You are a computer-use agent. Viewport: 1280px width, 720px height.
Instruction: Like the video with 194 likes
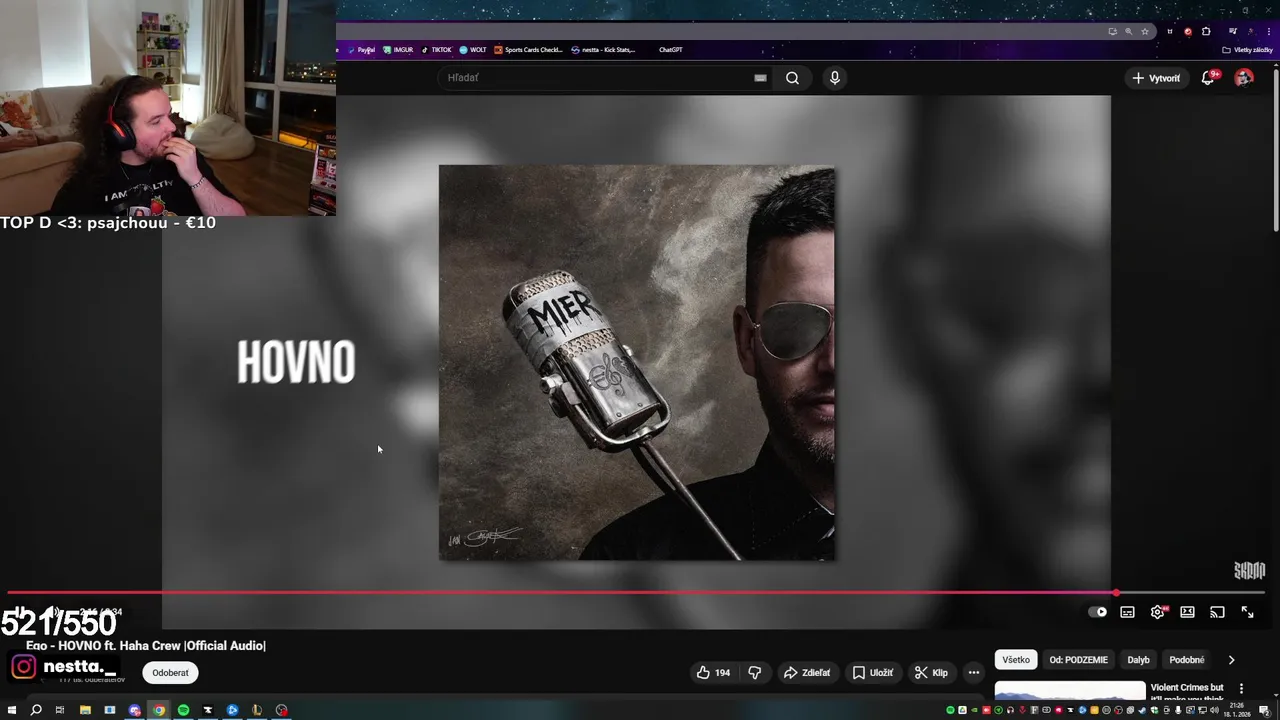713,673
